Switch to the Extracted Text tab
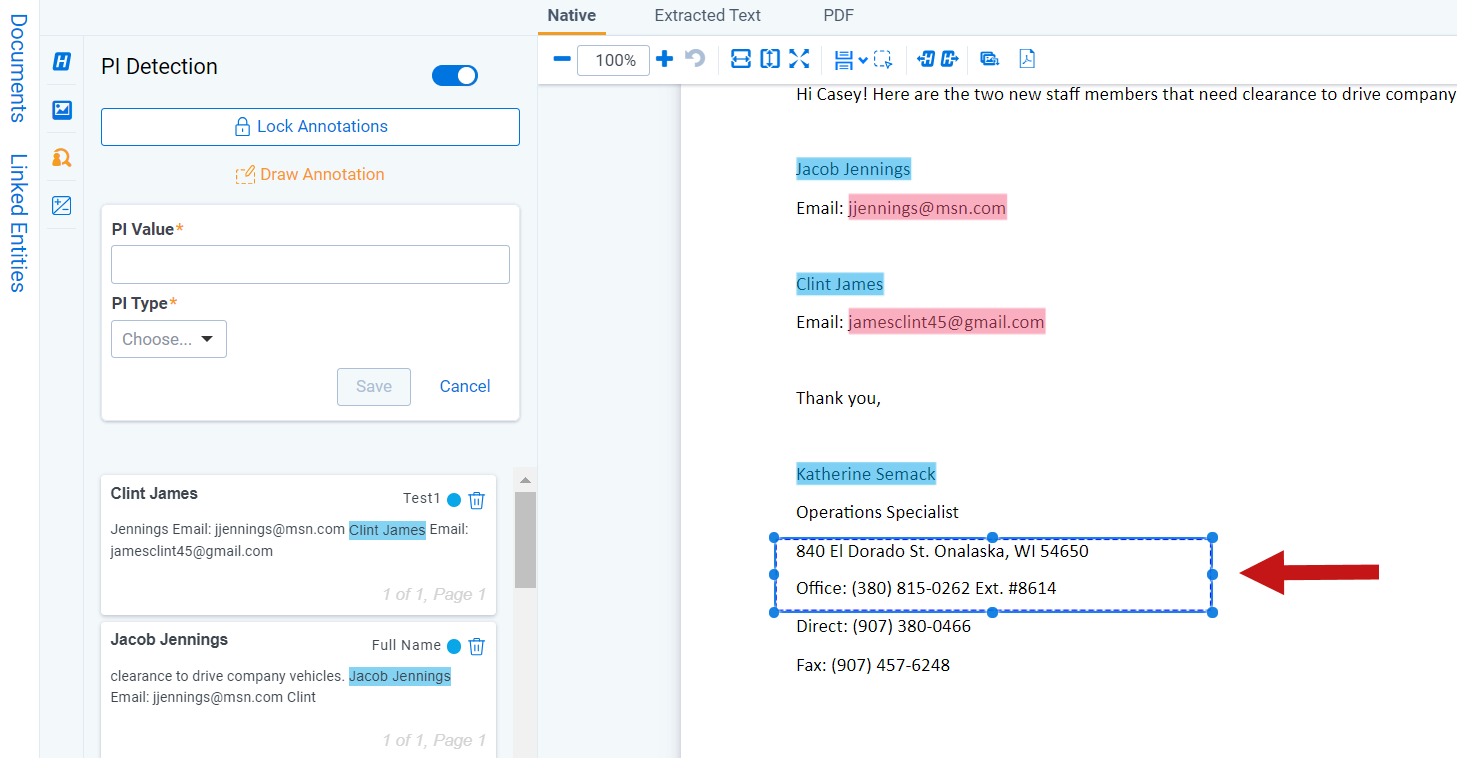The width and height of the screenshot is (1457, 758). (x=707, y=15)
